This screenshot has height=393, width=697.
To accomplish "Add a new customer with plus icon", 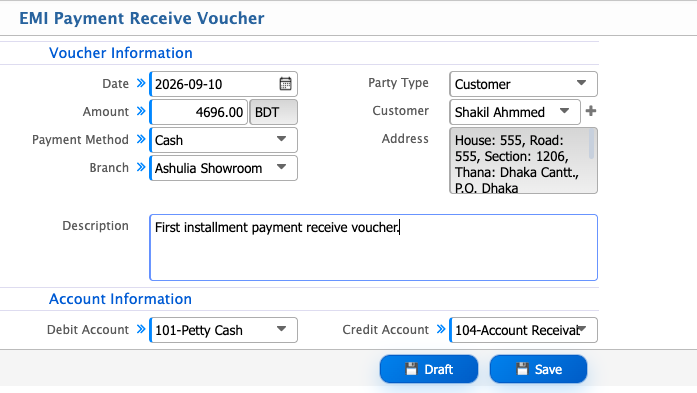I will [x=591, y=111].
